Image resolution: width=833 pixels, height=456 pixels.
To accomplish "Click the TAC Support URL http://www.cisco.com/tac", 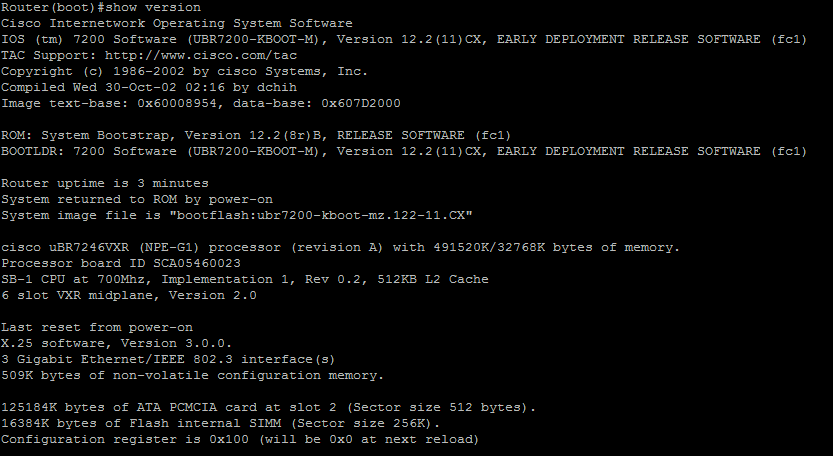I will point(201,55).
